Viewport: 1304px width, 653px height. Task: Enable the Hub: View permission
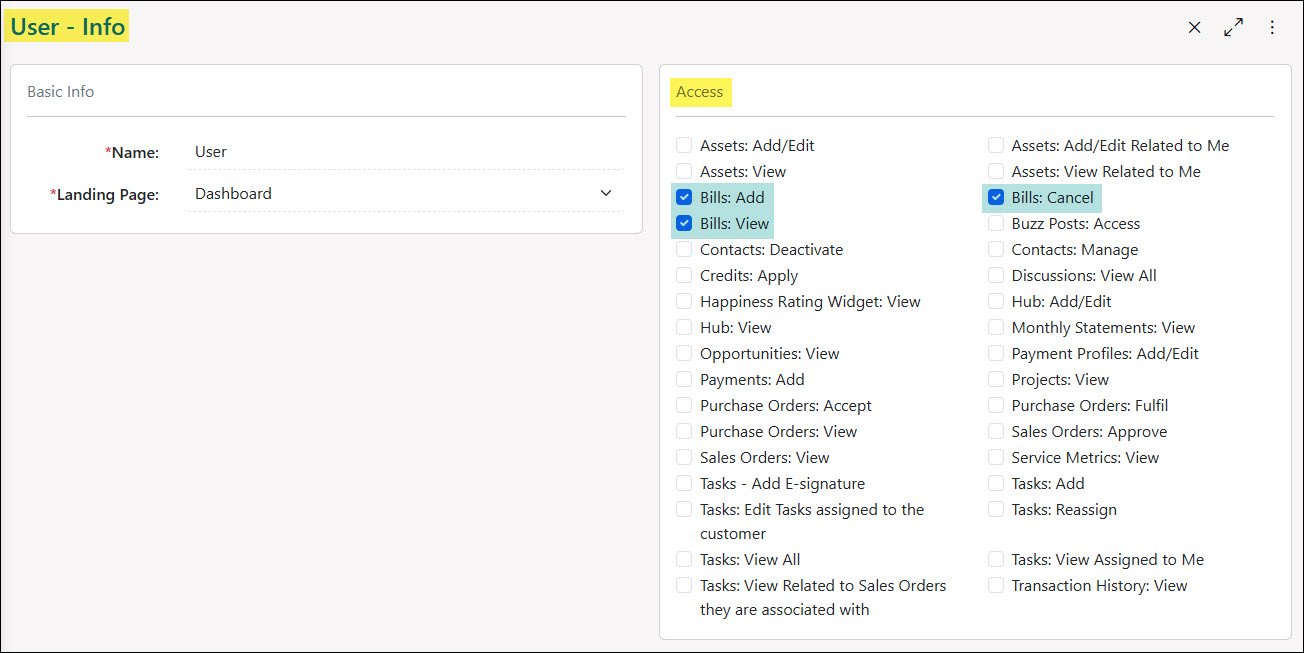pos(684,327)
